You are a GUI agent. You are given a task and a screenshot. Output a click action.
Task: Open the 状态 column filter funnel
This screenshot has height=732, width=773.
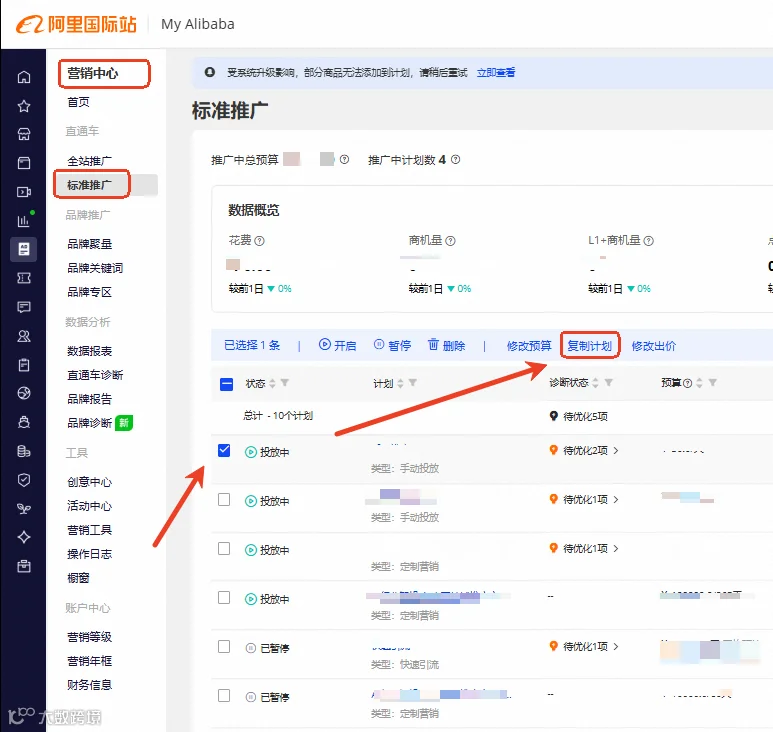(285, 383)
